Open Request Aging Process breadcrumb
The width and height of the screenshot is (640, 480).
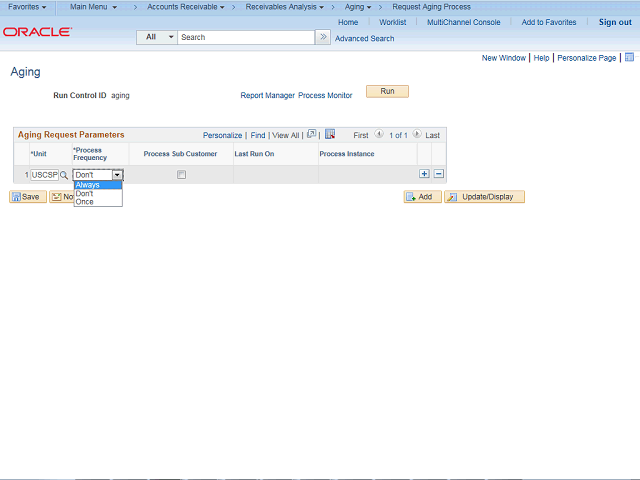coord(431,7)
